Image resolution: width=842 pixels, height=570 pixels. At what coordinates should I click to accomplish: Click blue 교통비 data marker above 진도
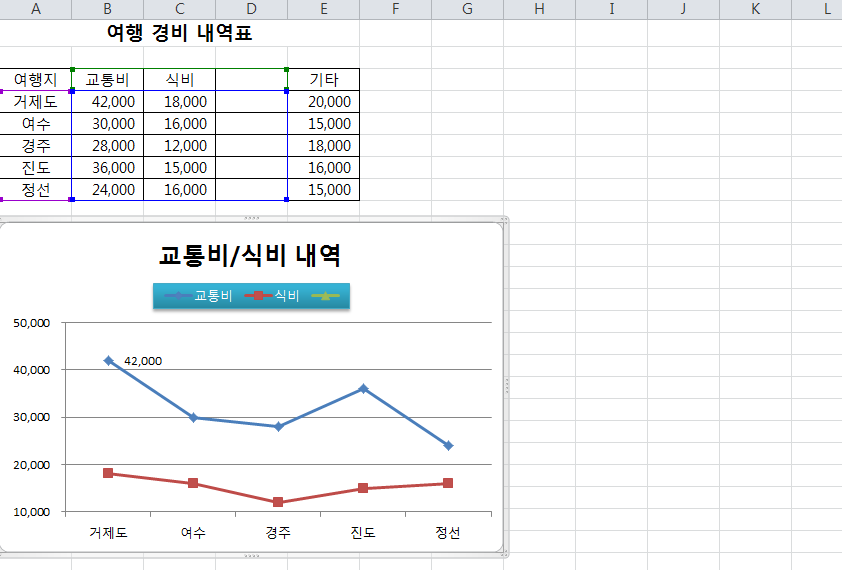tap(363, 388)
